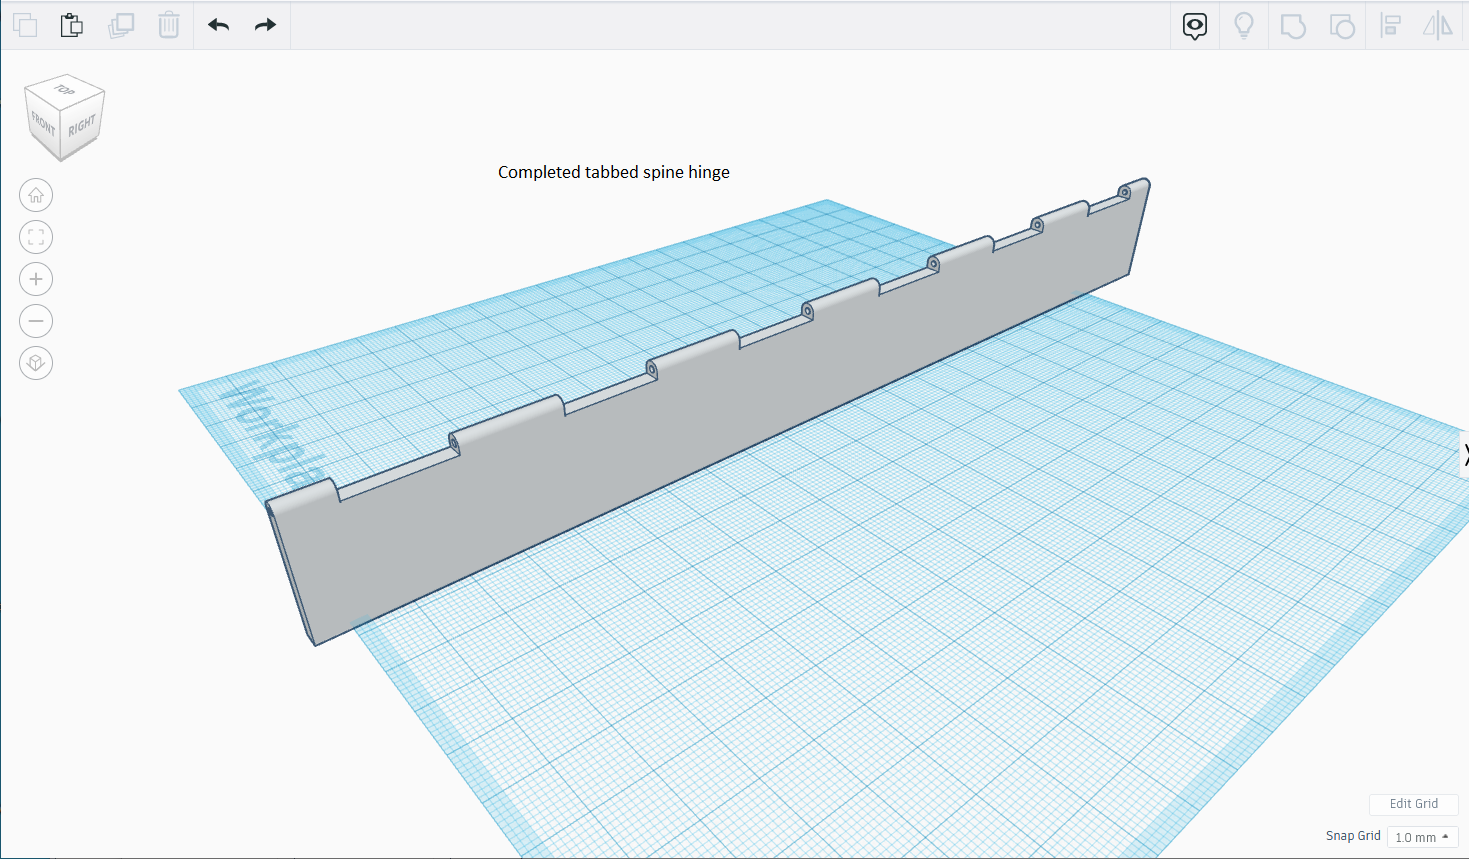1469x859 pixels.
Task: Click the Align tool icon
Action: click(1390, 26)
